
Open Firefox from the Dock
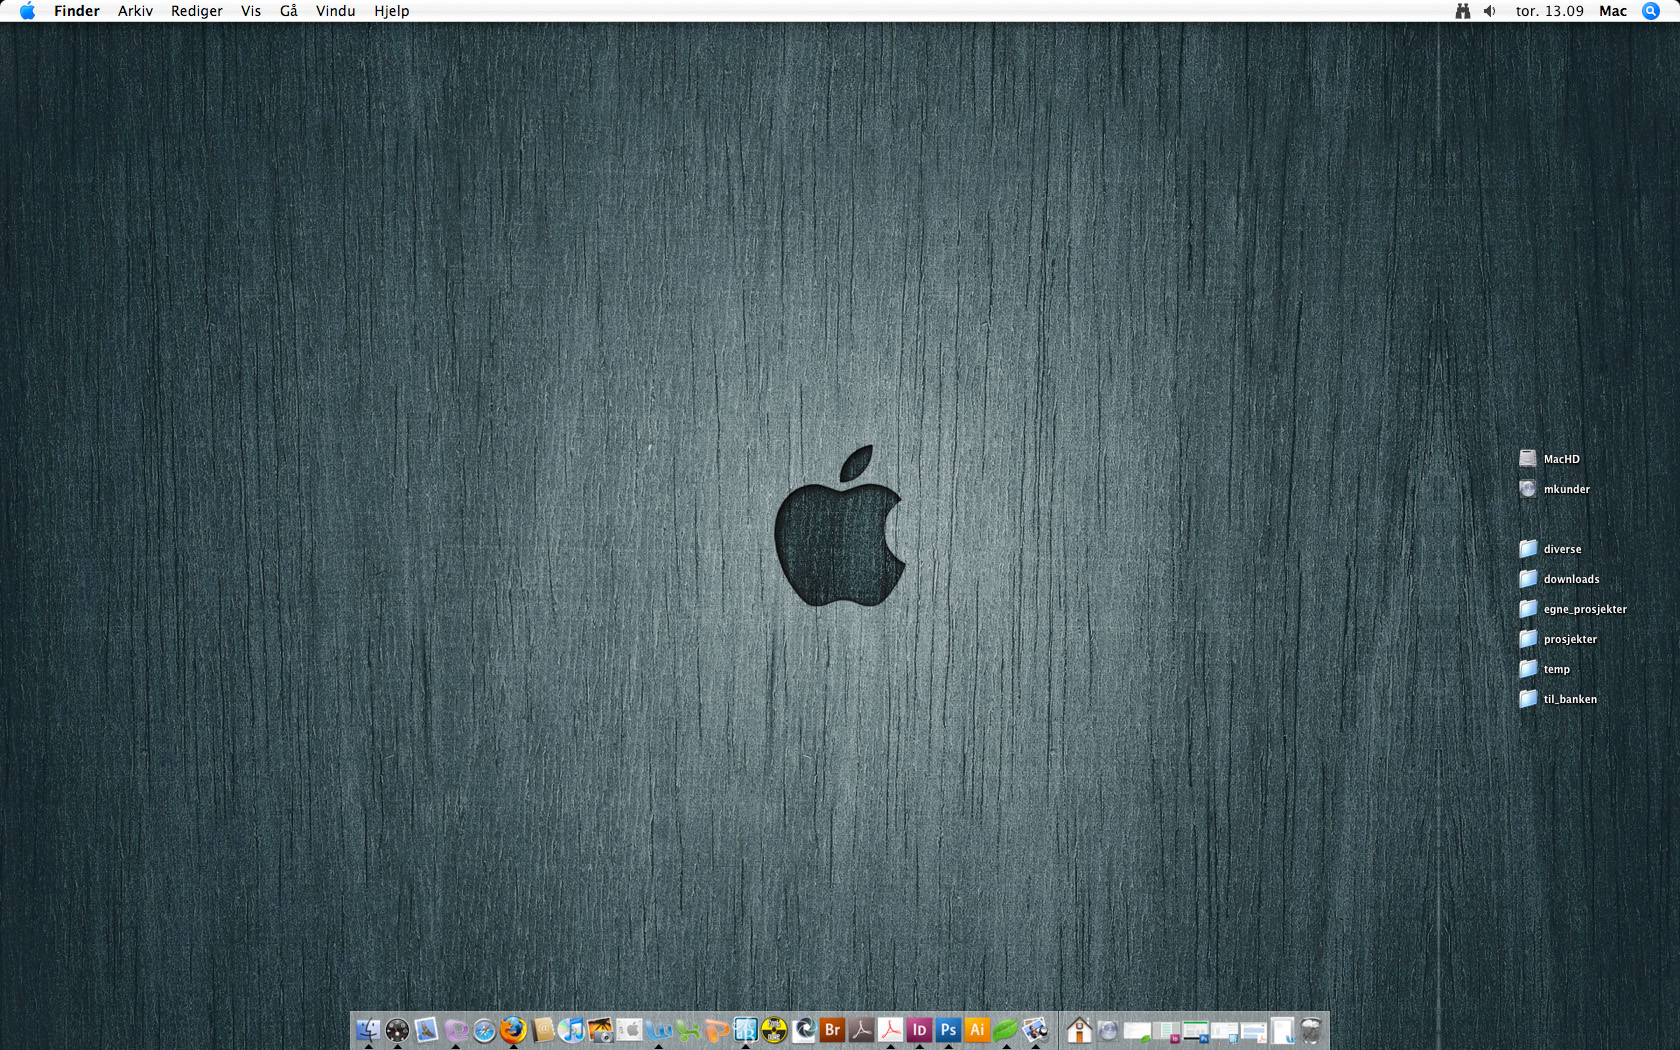[x=513, y=1030]
